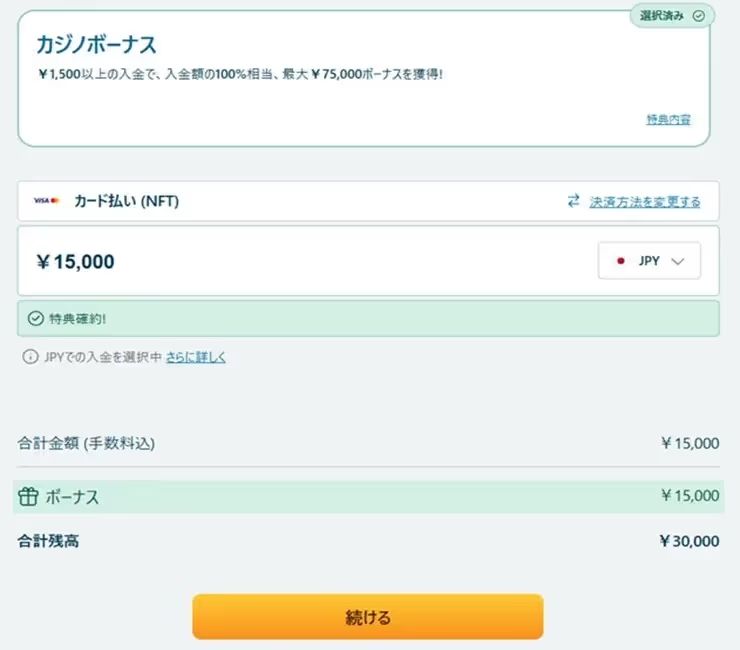
Task: Click the 特典確約! confirmation banner
Action: coord(368,319)
